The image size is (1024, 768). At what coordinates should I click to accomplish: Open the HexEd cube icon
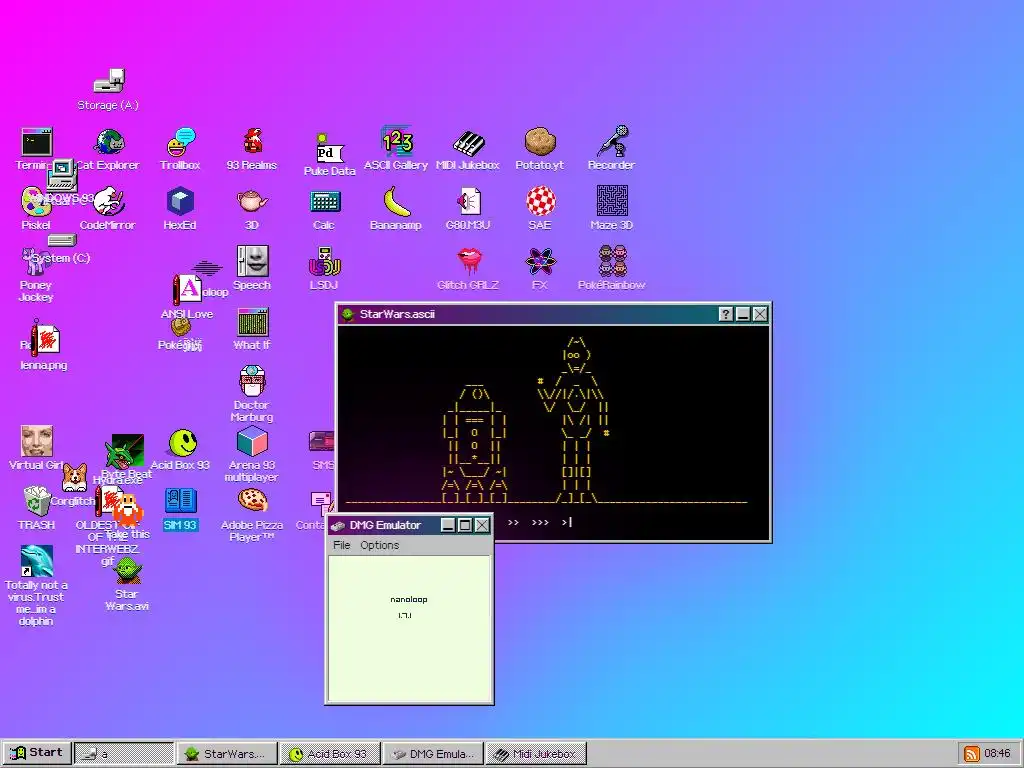(180, 202)
